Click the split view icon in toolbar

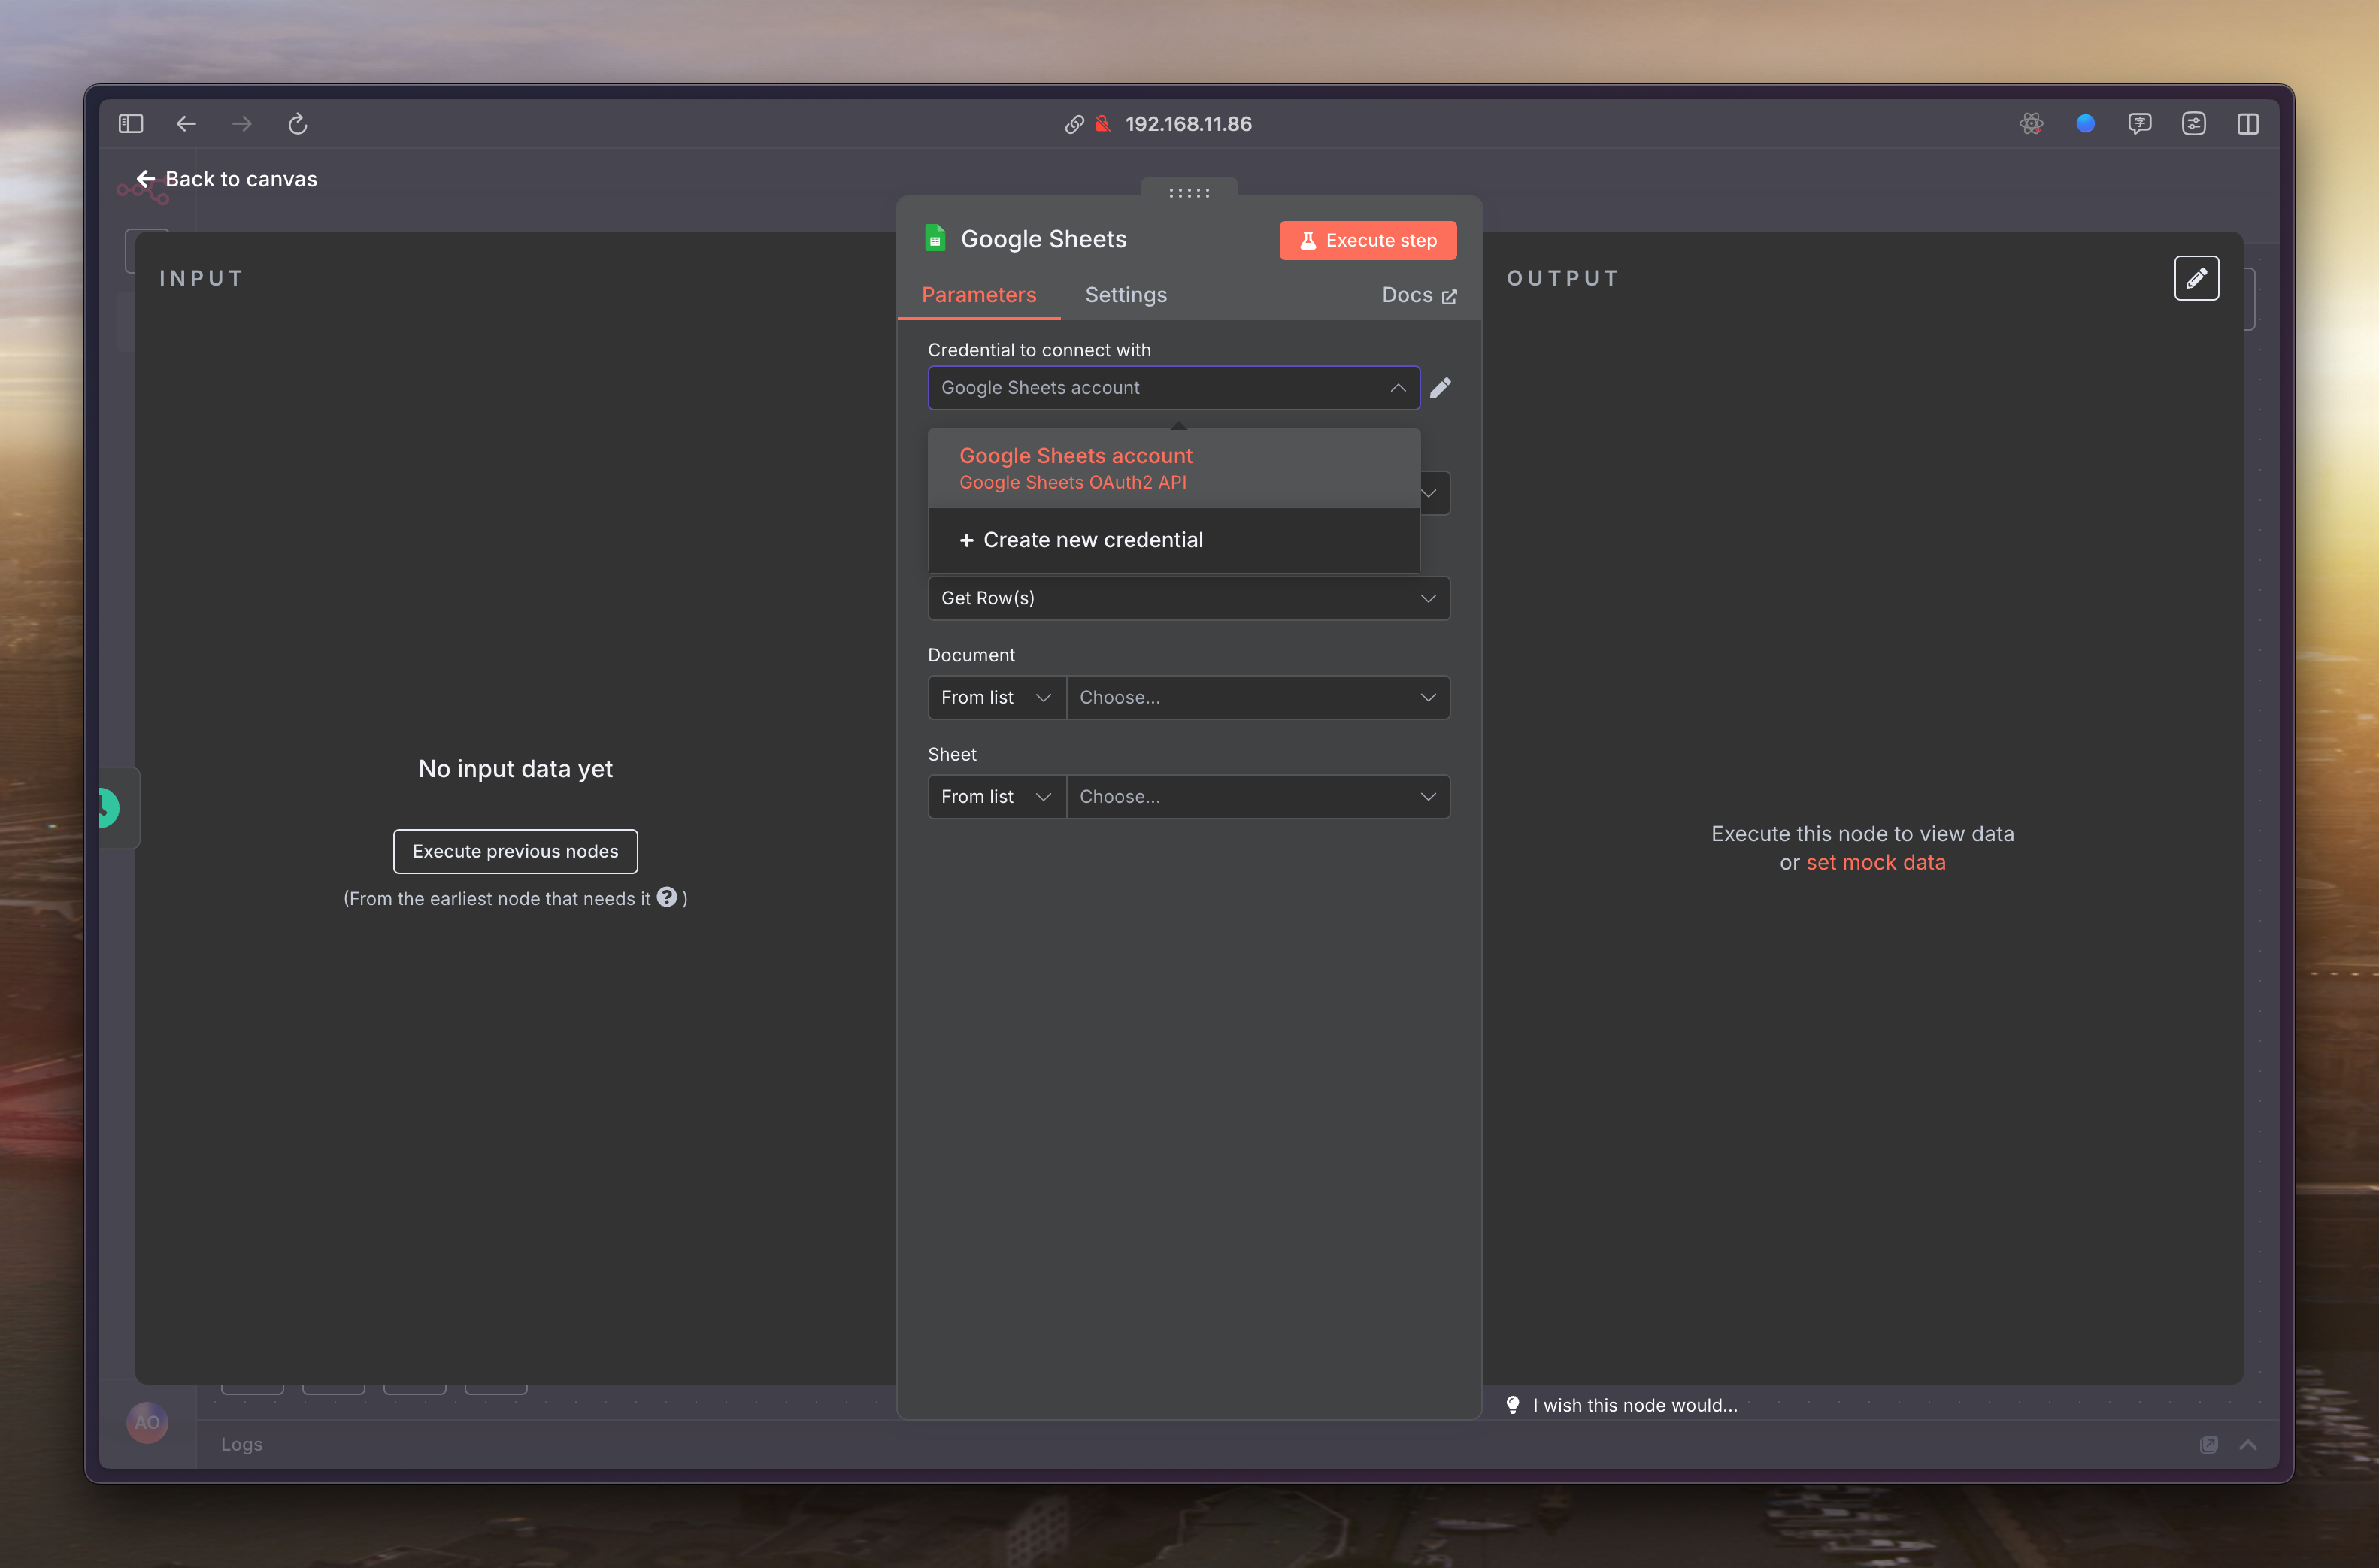tap(2247, 124)
